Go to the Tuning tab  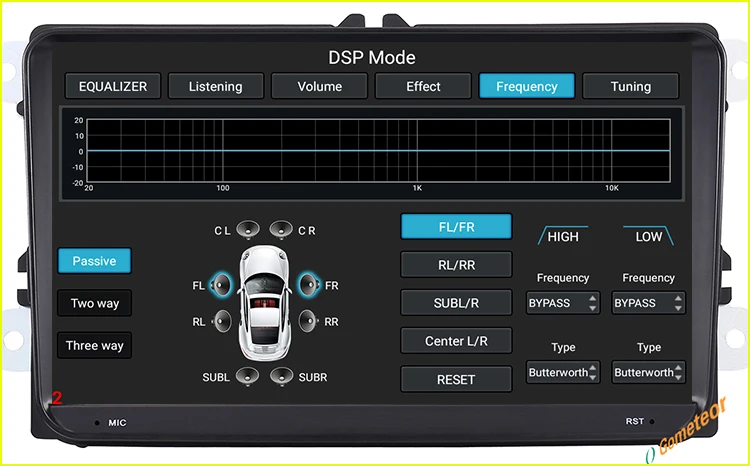630,86
